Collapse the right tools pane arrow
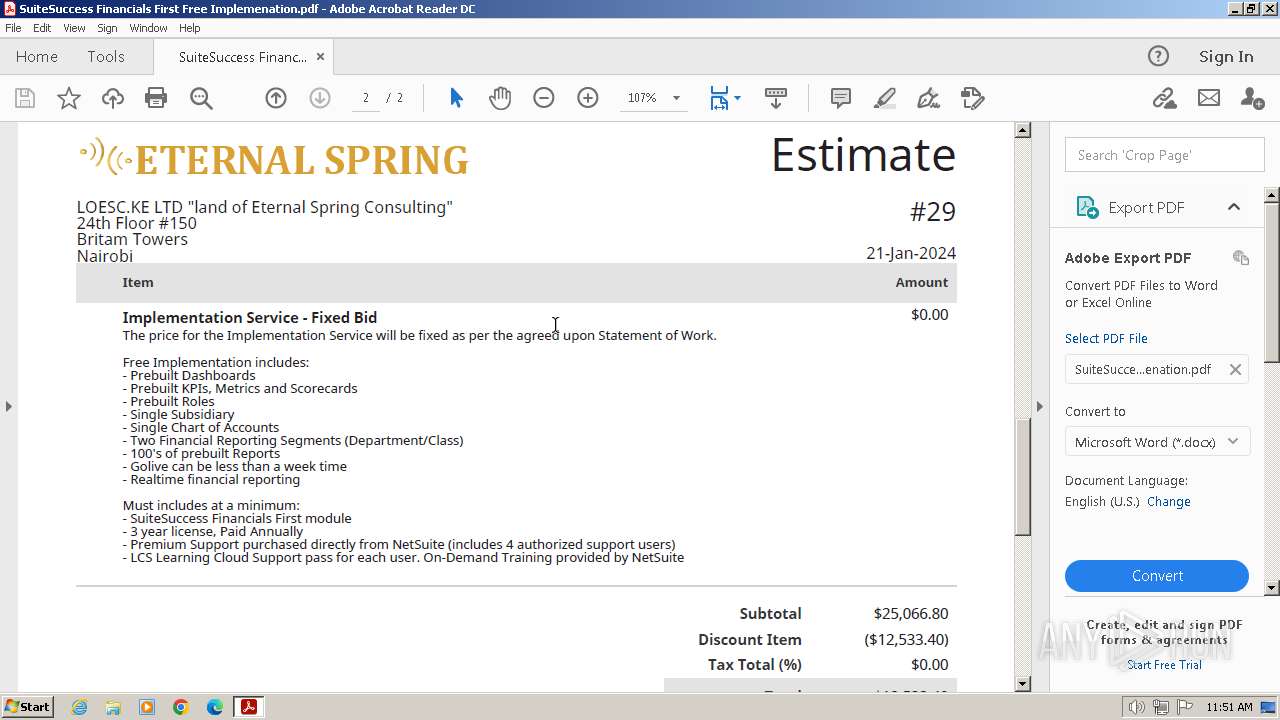1280x720 pixels. click(1040, 406)
